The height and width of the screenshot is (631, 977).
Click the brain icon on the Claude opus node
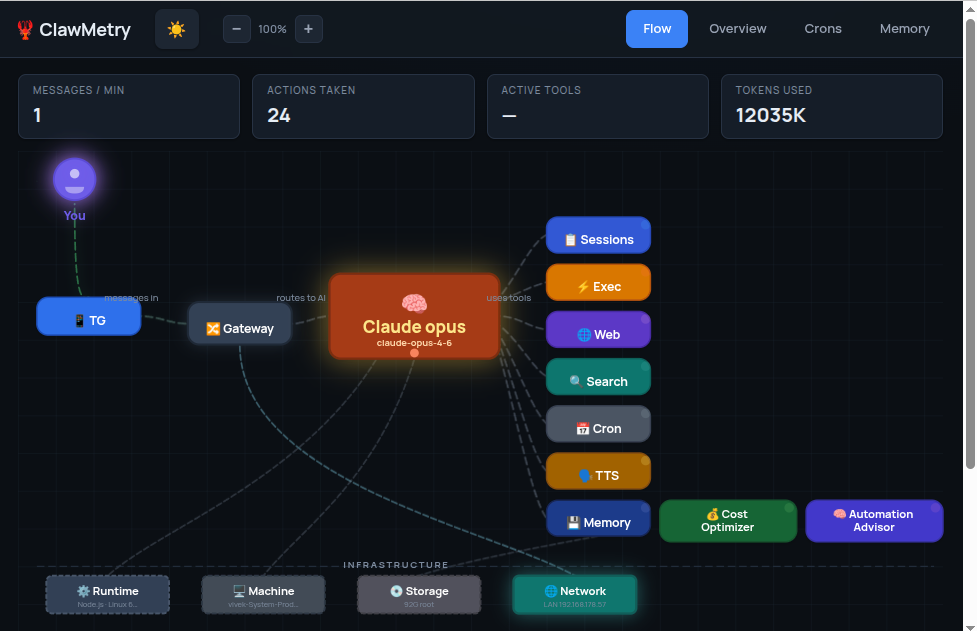coord(413,303)
